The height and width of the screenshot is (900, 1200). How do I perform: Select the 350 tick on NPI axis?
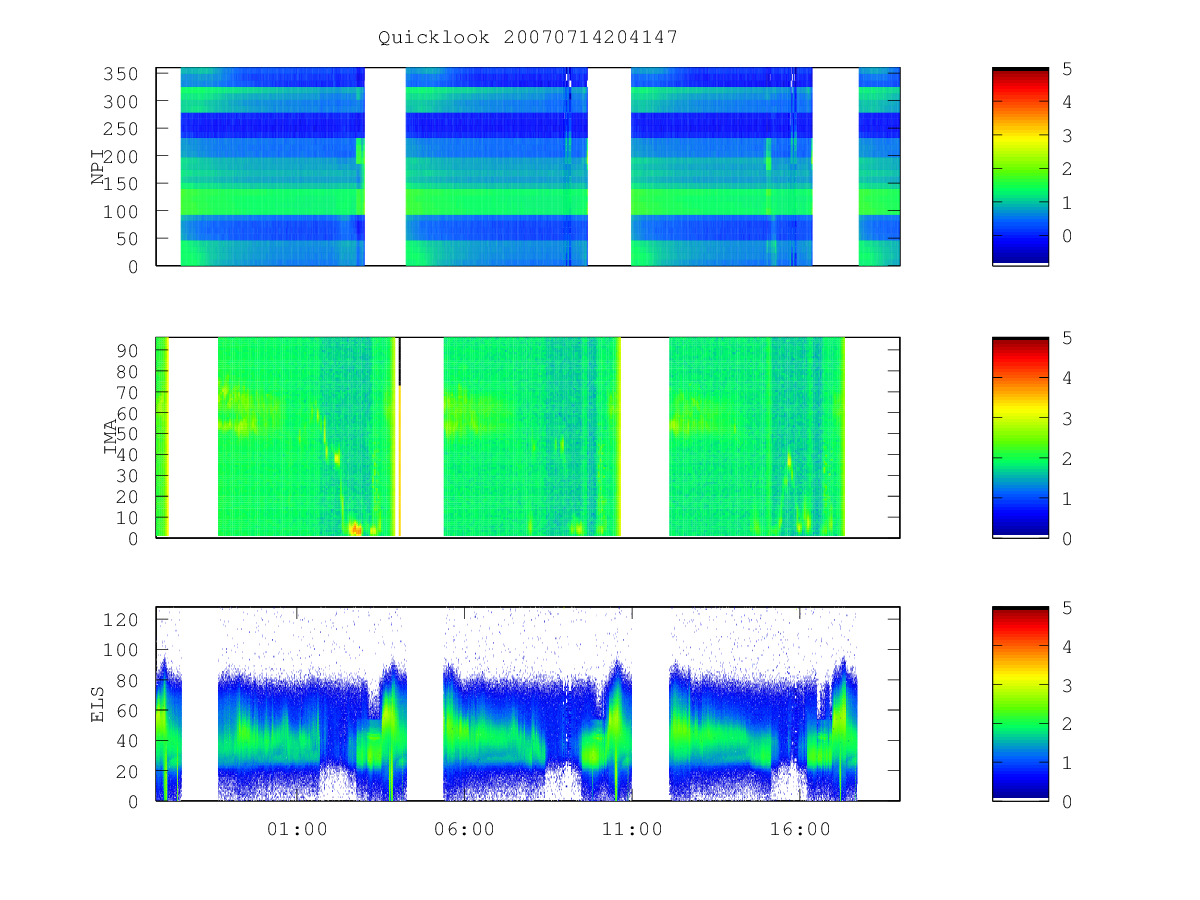(x=120, y=74)
